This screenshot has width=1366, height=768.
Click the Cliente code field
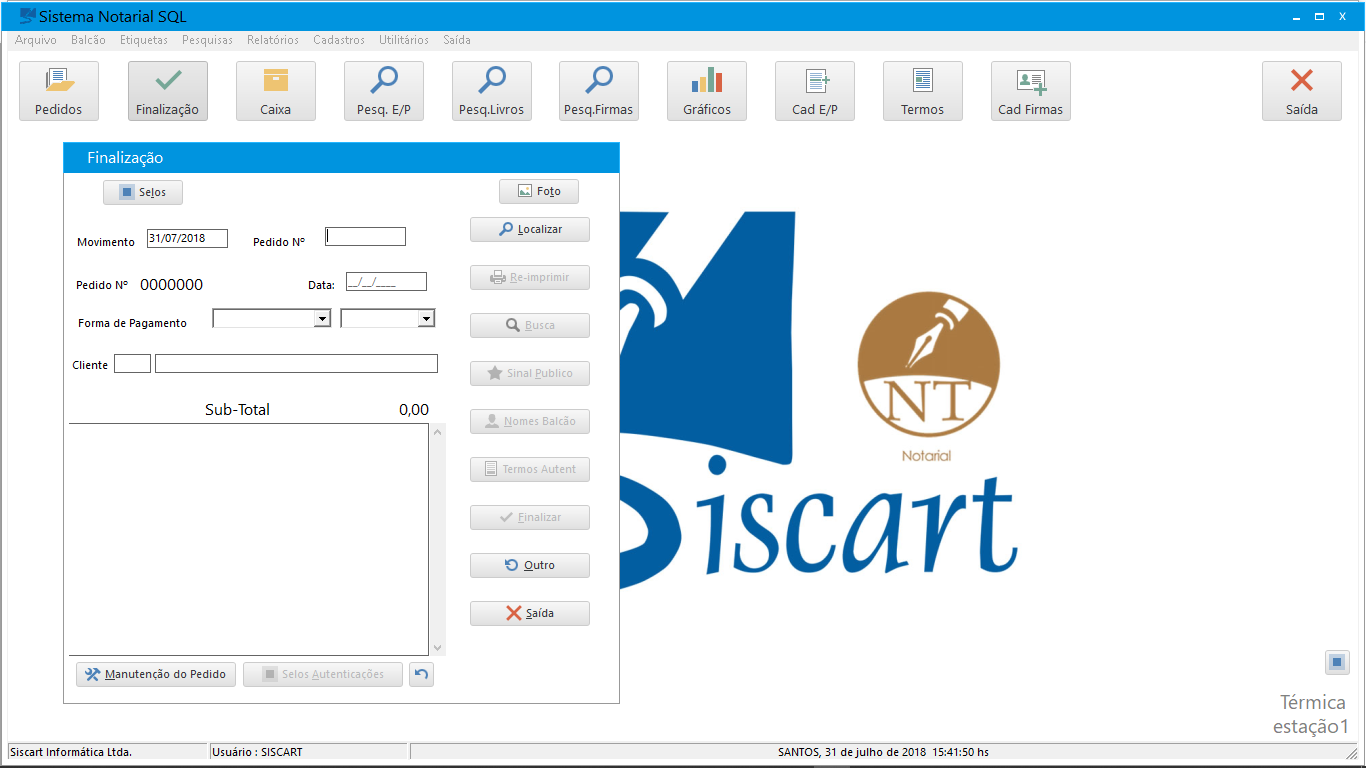132,363
